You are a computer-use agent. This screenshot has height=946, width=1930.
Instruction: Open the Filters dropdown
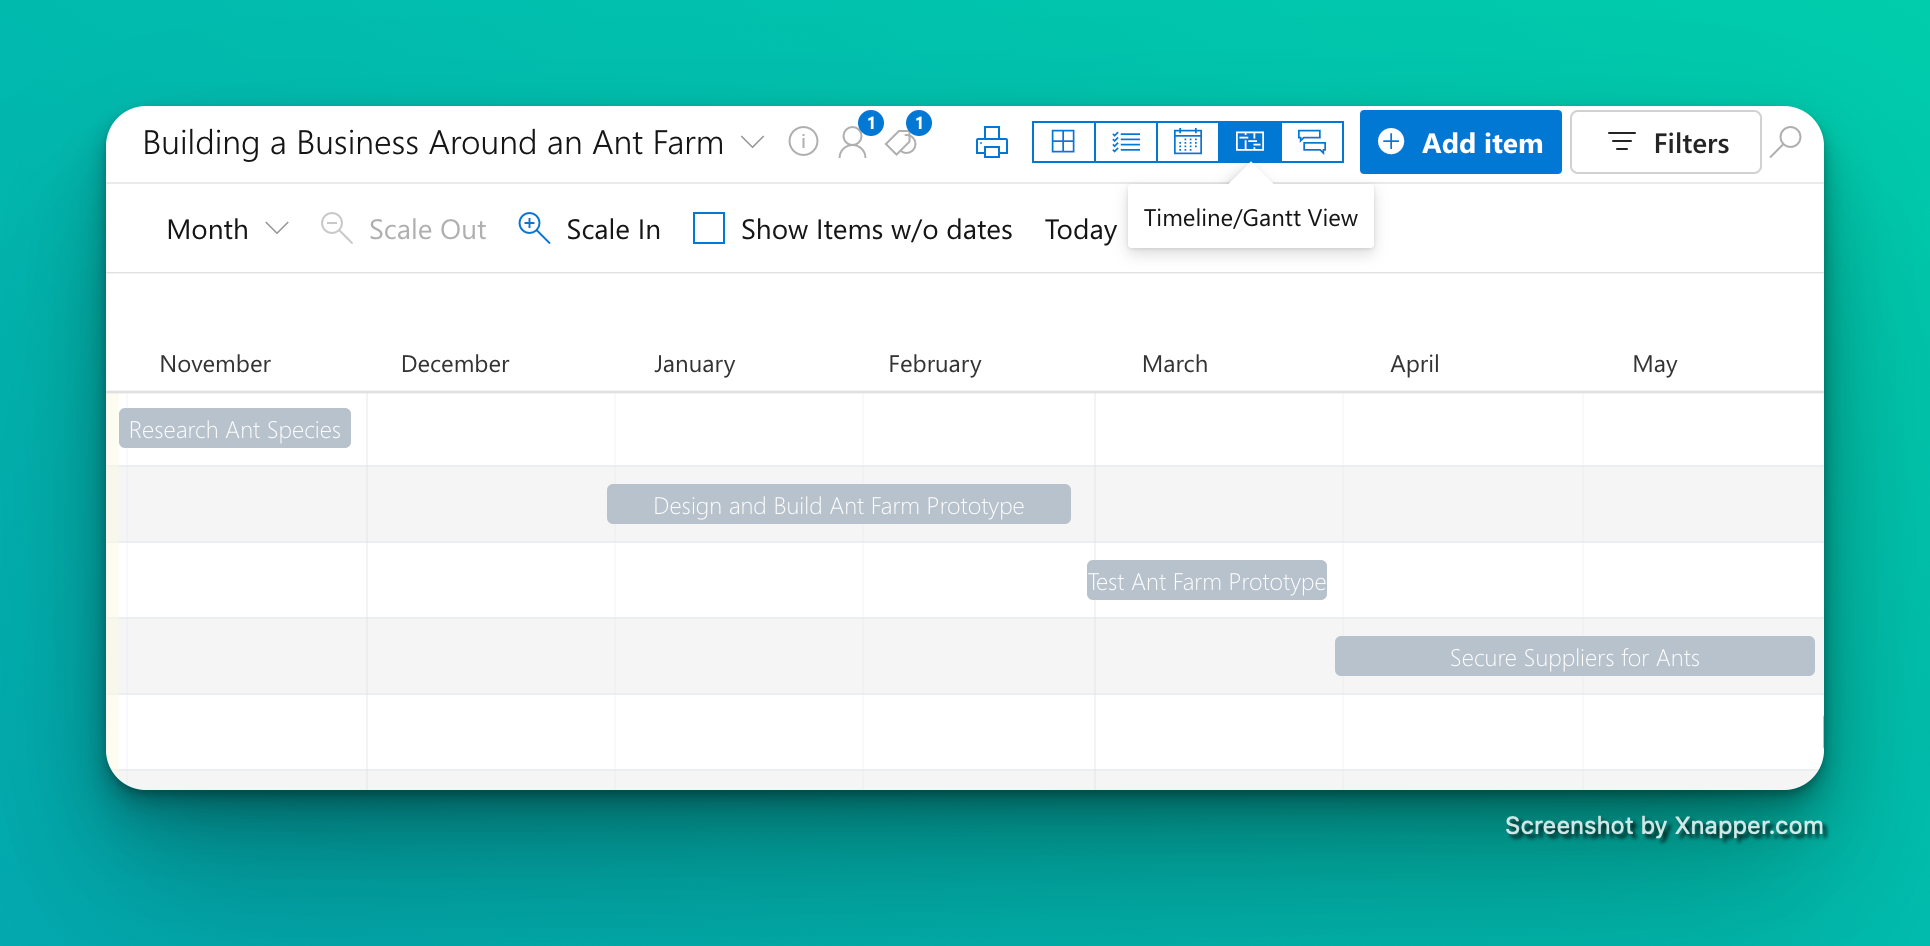(x=1666, y=142)
